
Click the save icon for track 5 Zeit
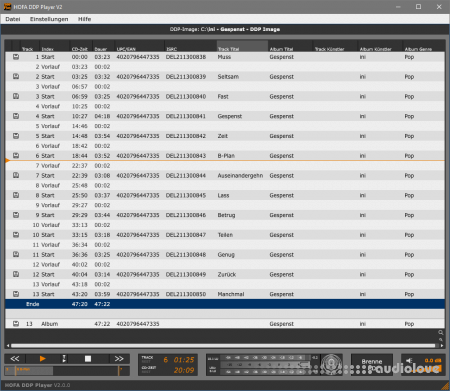click(16, 136)
